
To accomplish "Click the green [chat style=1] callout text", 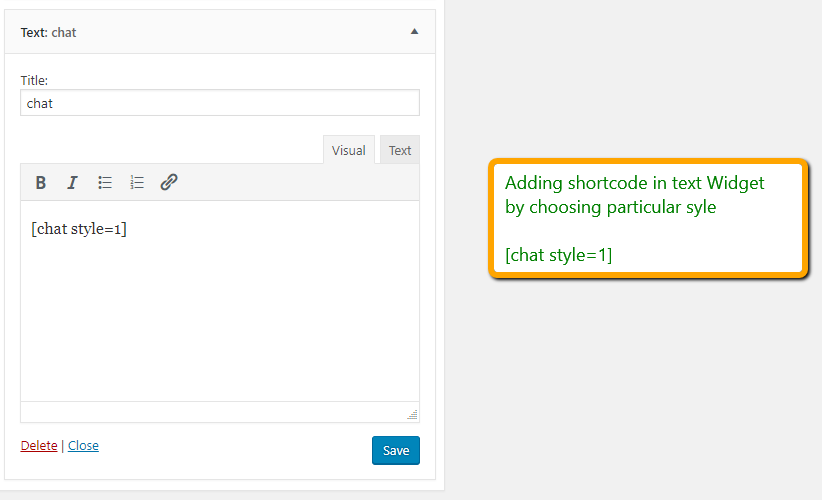I will tap(558, 255).
